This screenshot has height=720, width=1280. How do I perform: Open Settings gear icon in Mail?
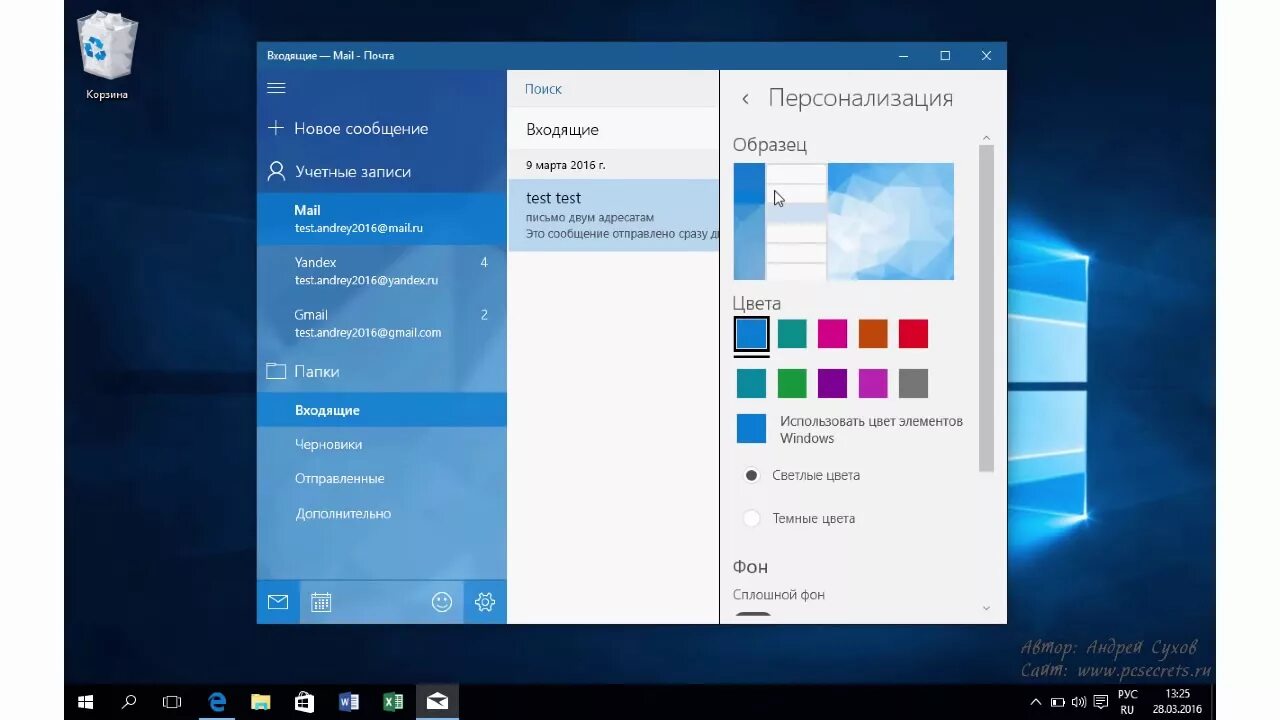[x=485, y=602]
